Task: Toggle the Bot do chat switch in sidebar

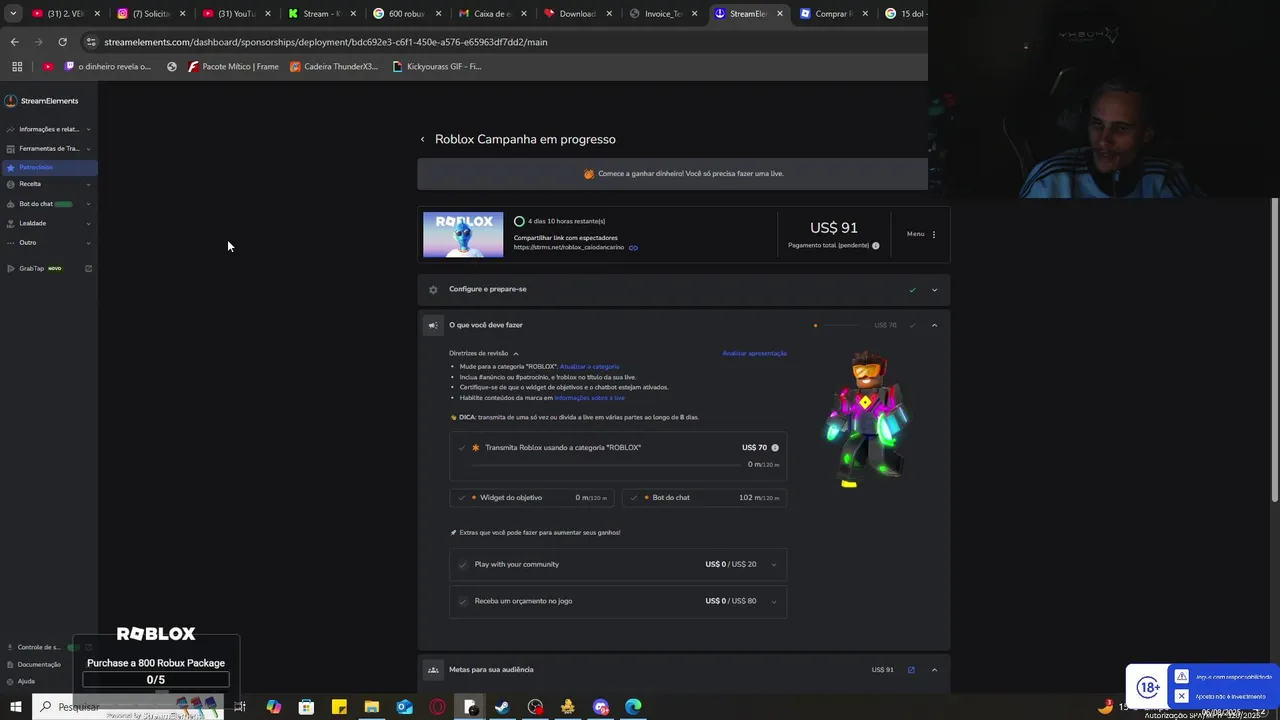Action: [64, 204]
